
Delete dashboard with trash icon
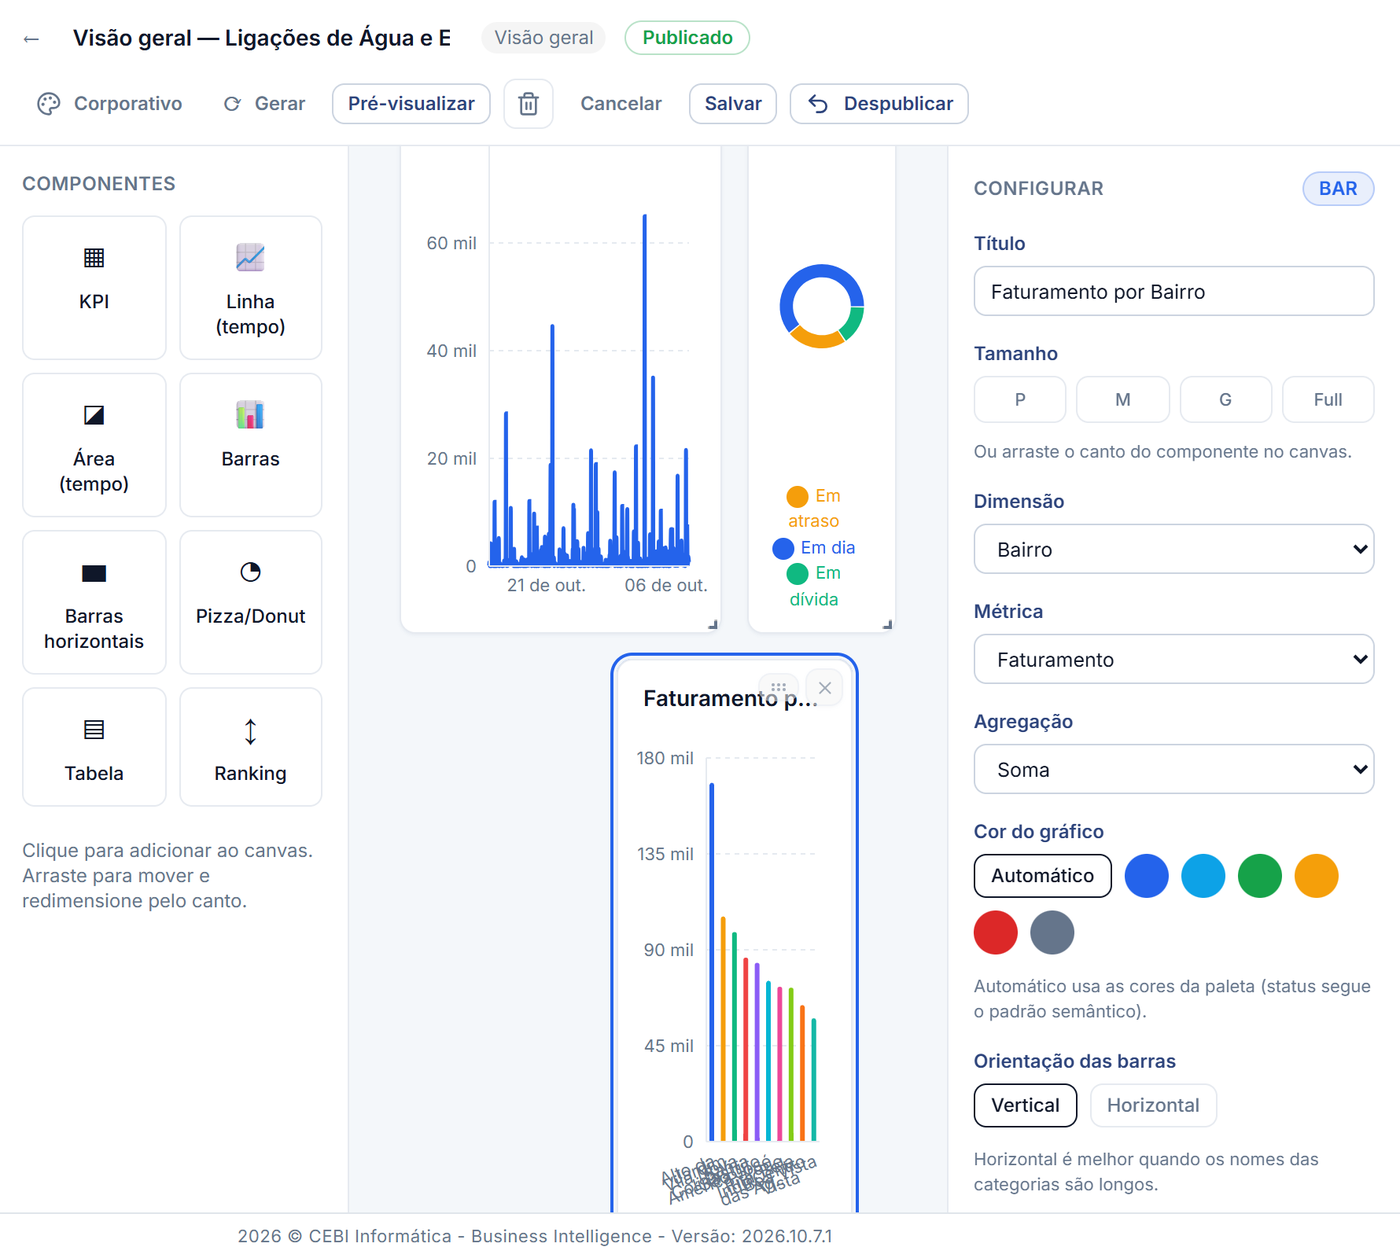point(528,104)
